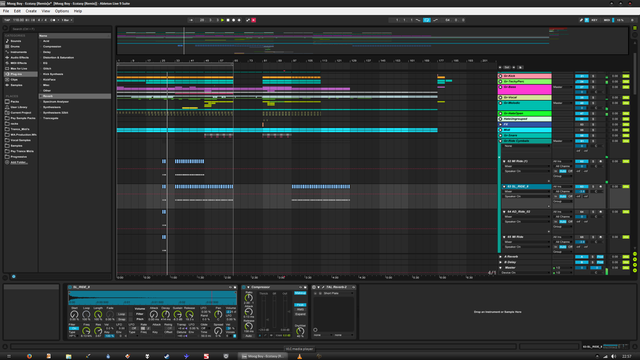Image resolution: width=640 pixels, height=360 pixels.
Task: Unfold the Gr-Bass group track
Action: [x=500, y=87]
